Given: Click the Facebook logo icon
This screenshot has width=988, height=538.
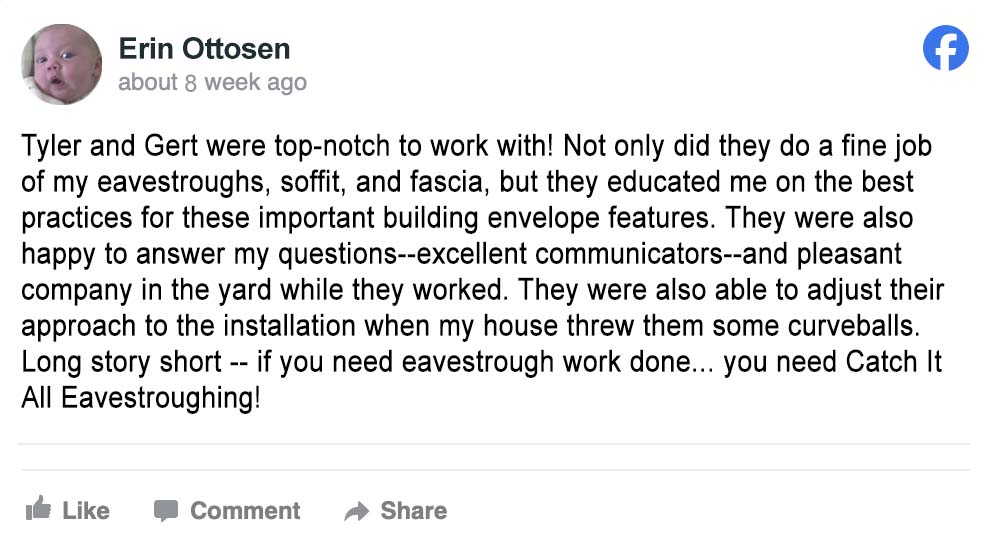Looking at the screenshot, I should point(945,48).
